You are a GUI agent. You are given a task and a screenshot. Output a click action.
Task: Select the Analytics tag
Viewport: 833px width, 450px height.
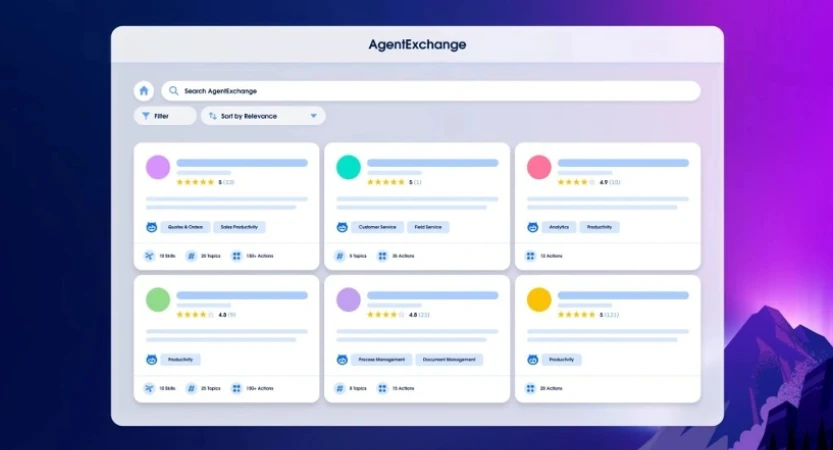pos(559,227)
